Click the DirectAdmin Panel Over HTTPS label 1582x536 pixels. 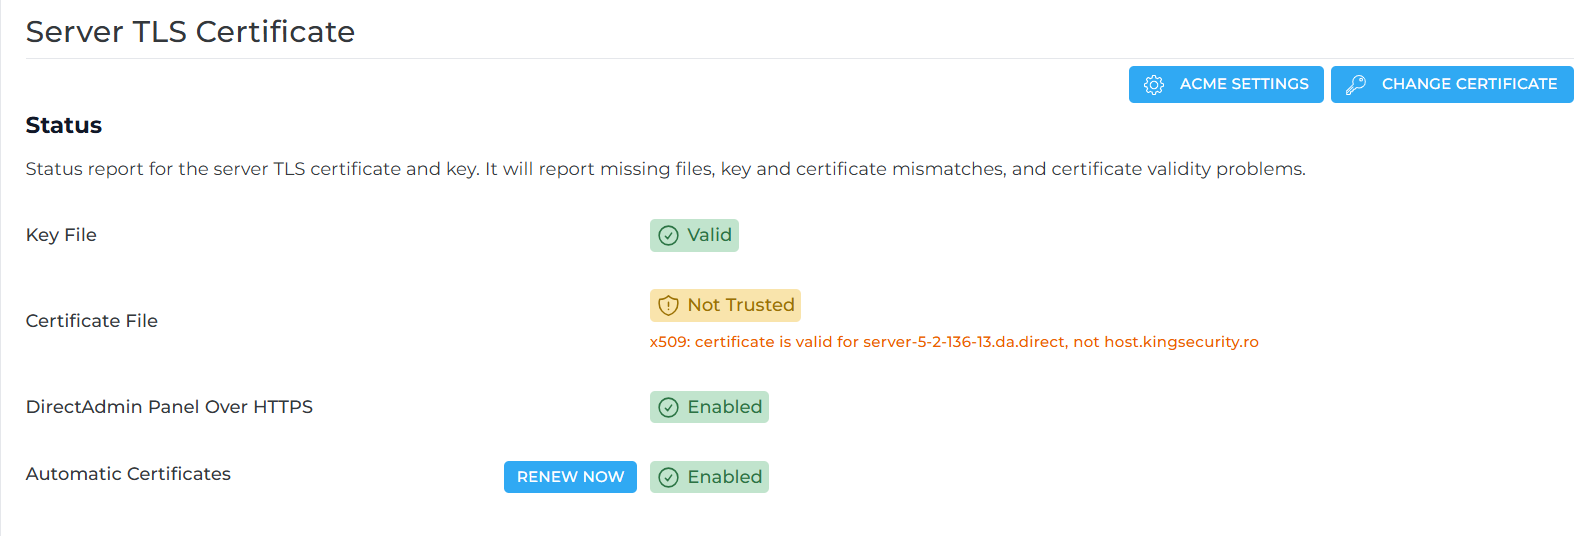[169, 407]
